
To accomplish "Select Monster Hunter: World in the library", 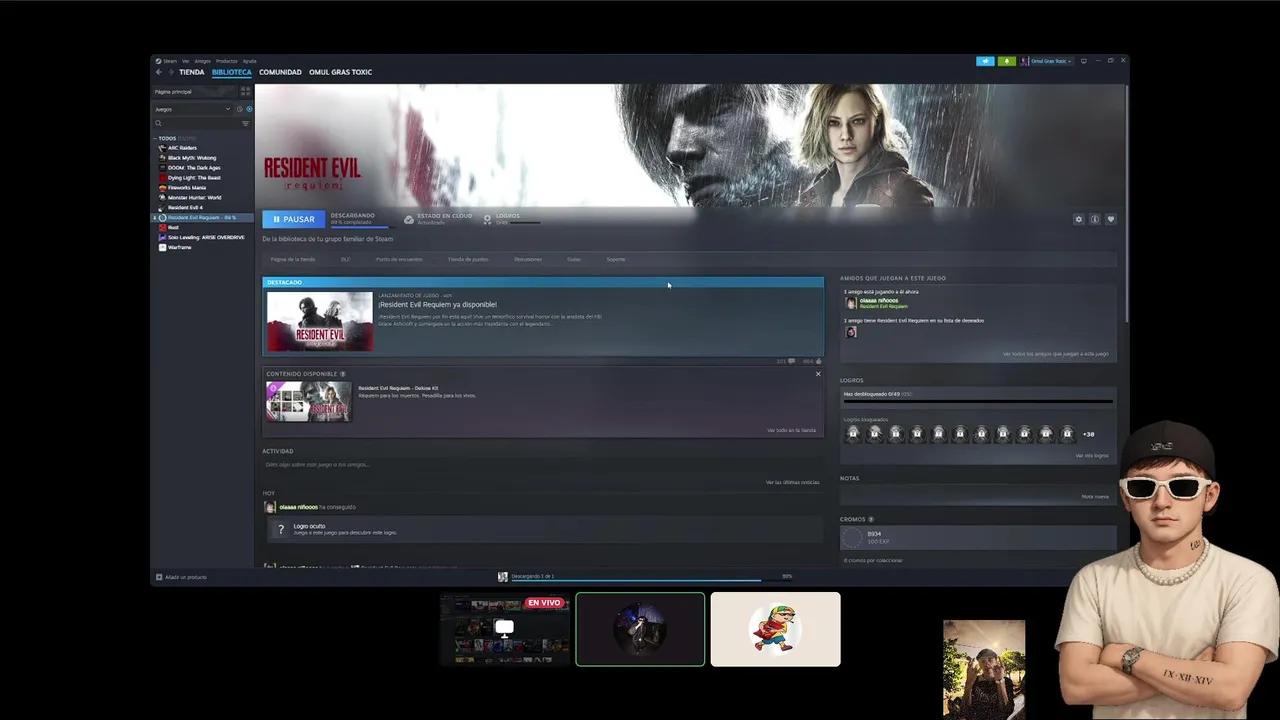I will coord(194,198).
